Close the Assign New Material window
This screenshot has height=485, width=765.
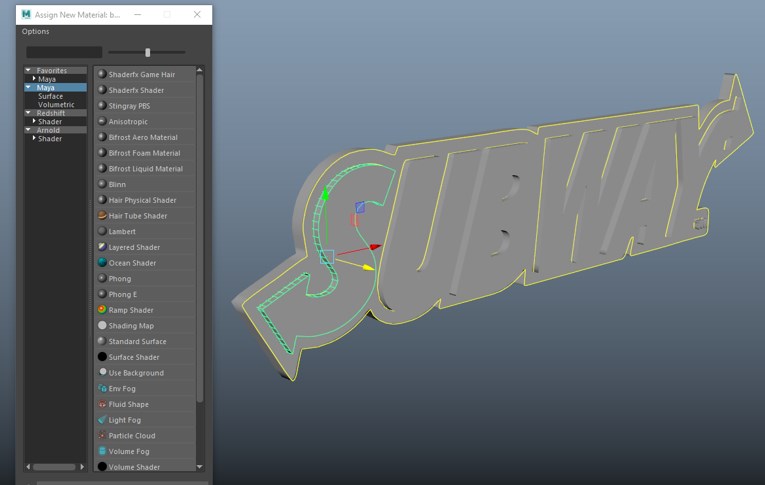click(x=197, y=15)
